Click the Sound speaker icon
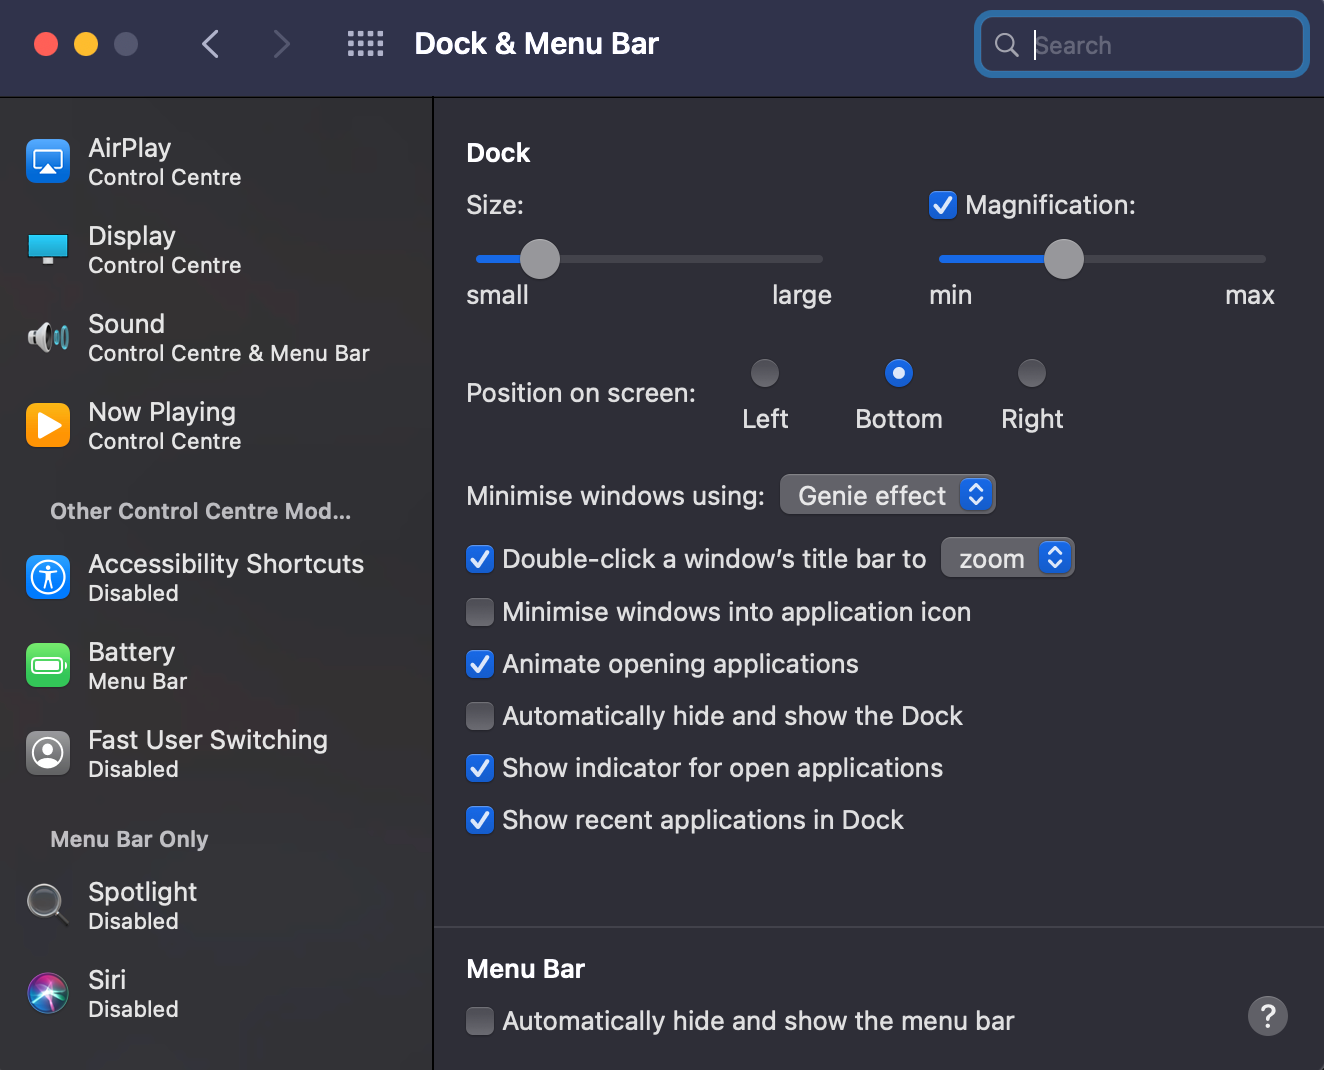The width and height of the screenshot is (1324, 1070). coord(48,337)
